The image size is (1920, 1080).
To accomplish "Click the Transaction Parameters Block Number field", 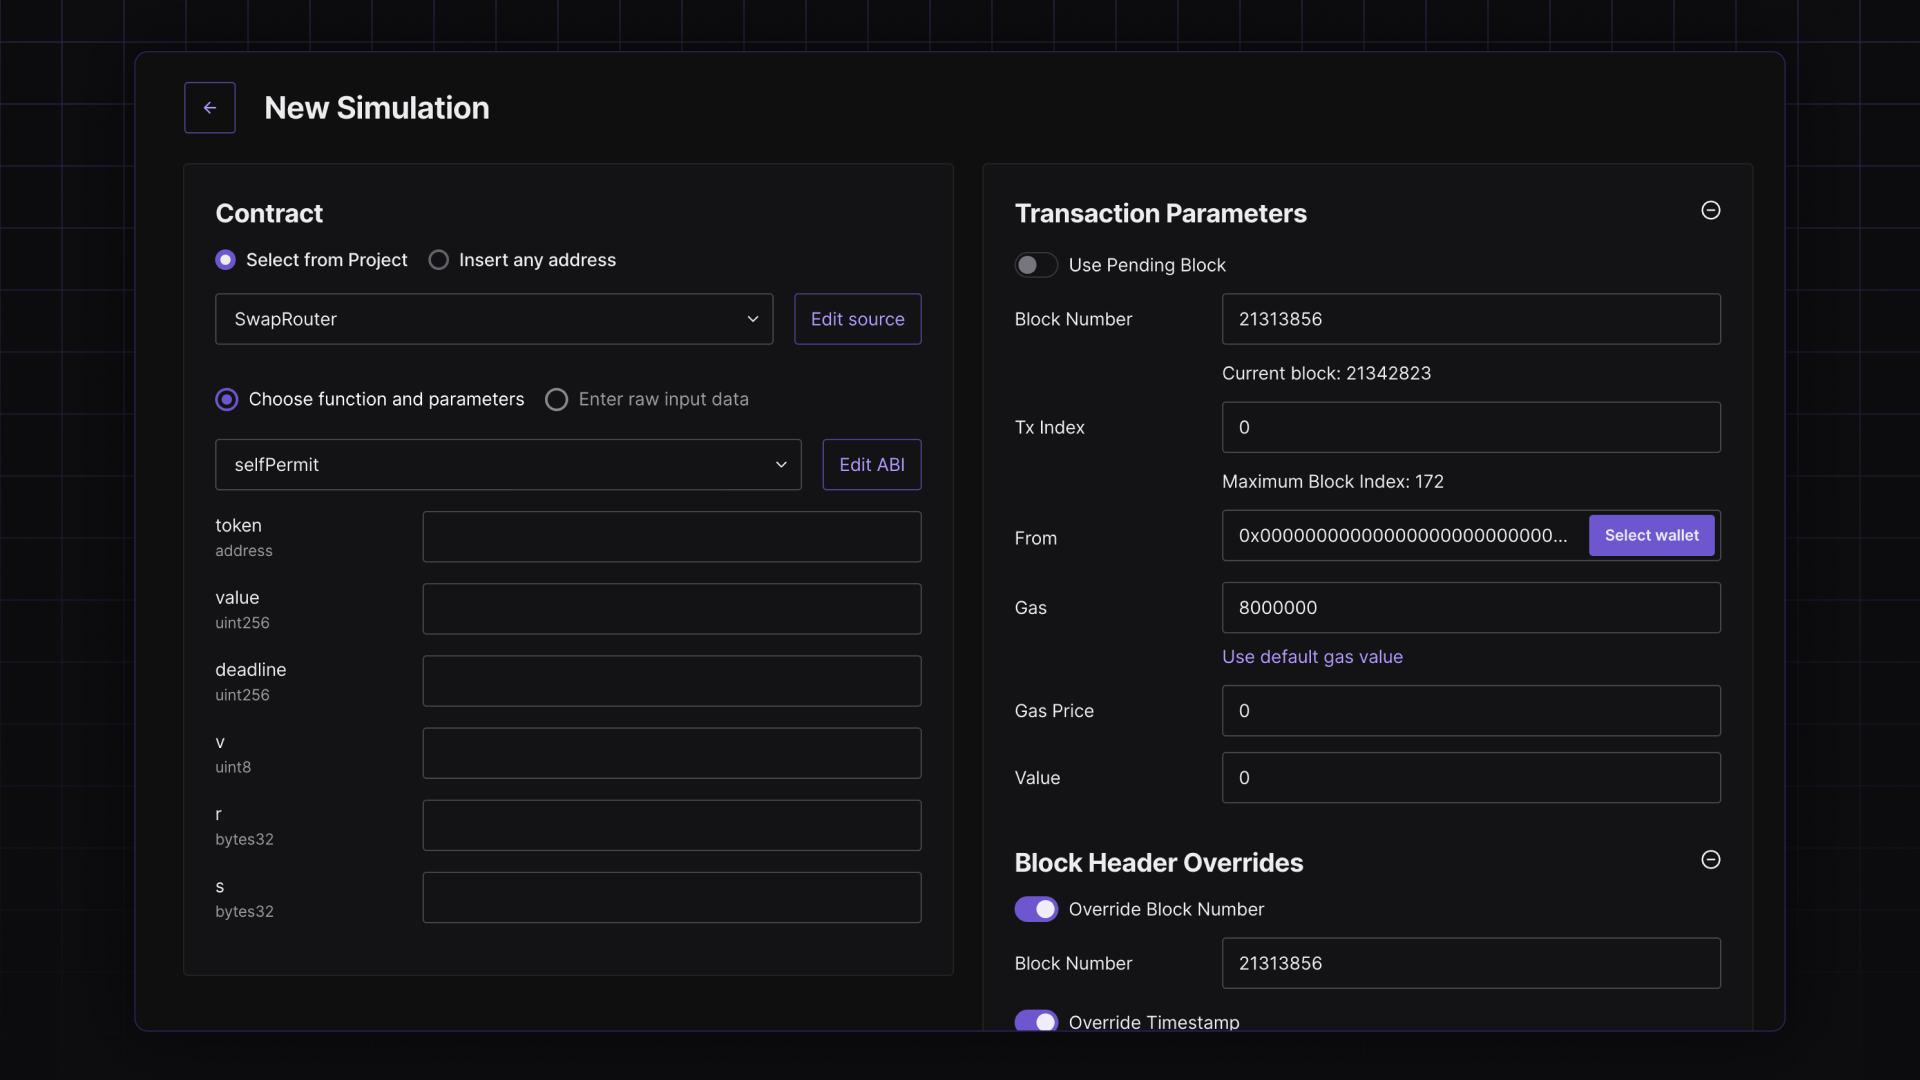I will coord(1470,319).
